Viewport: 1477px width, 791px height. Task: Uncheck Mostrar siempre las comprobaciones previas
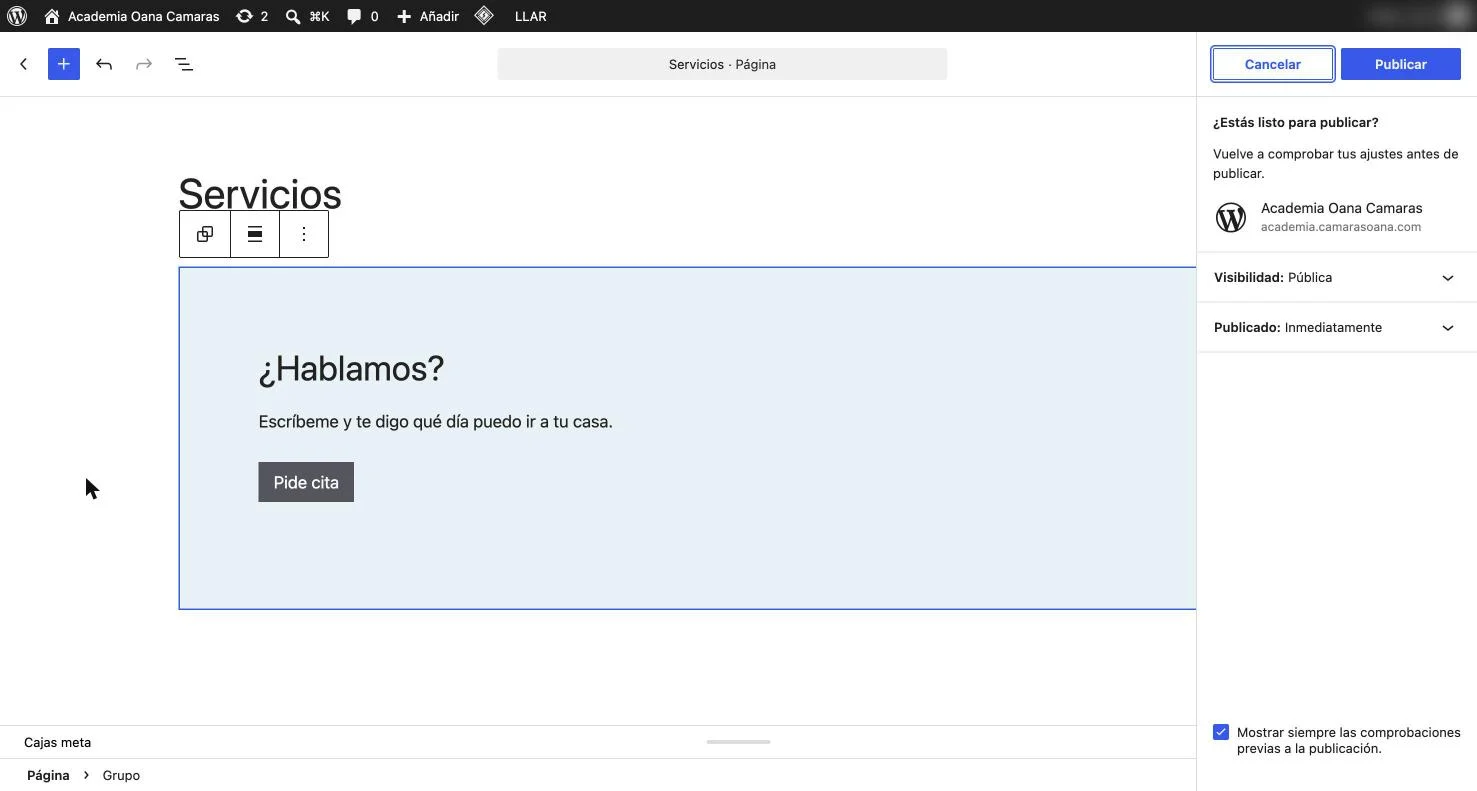(1221, 732)
